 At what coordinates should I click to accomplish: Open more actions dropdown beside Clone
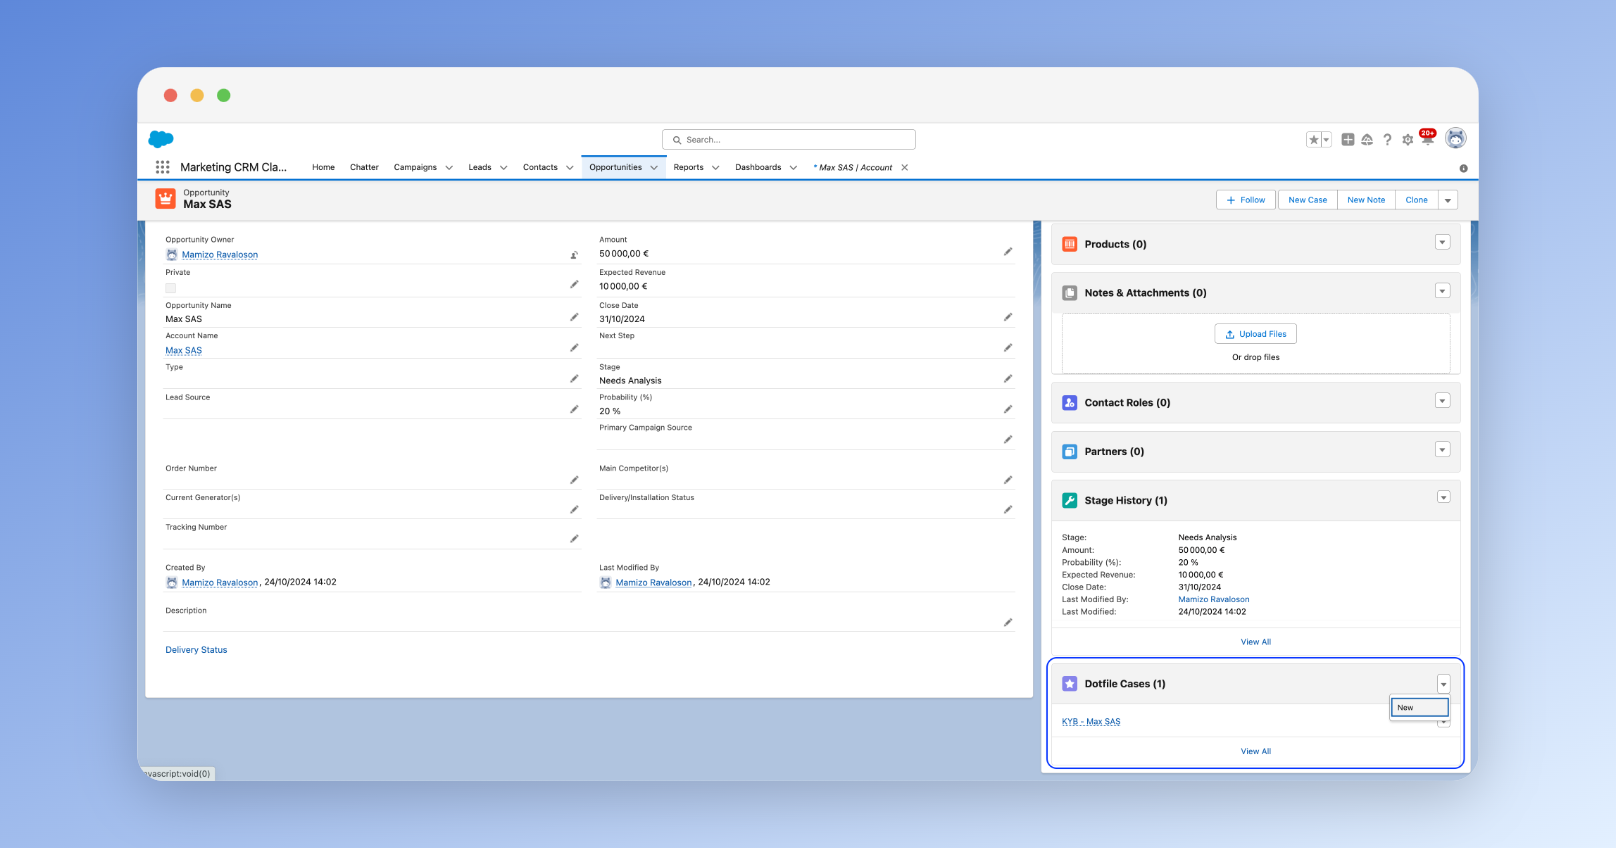(x=1448, y=200)
